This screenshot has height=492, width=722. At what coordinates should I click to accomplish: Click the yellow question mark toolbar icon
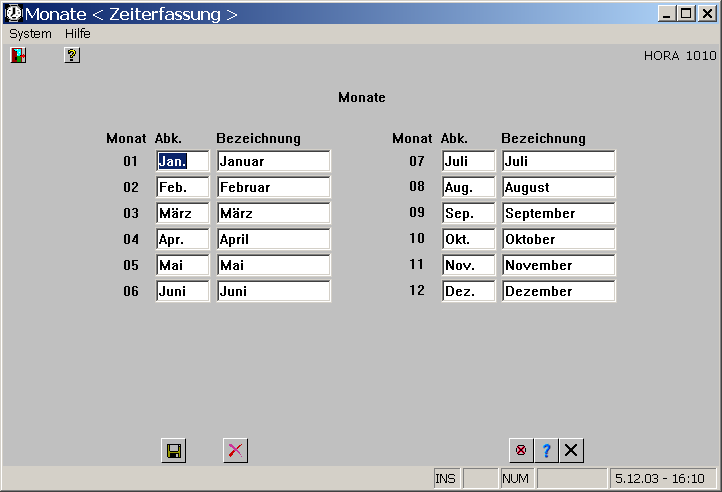click(x=72, y=56)
